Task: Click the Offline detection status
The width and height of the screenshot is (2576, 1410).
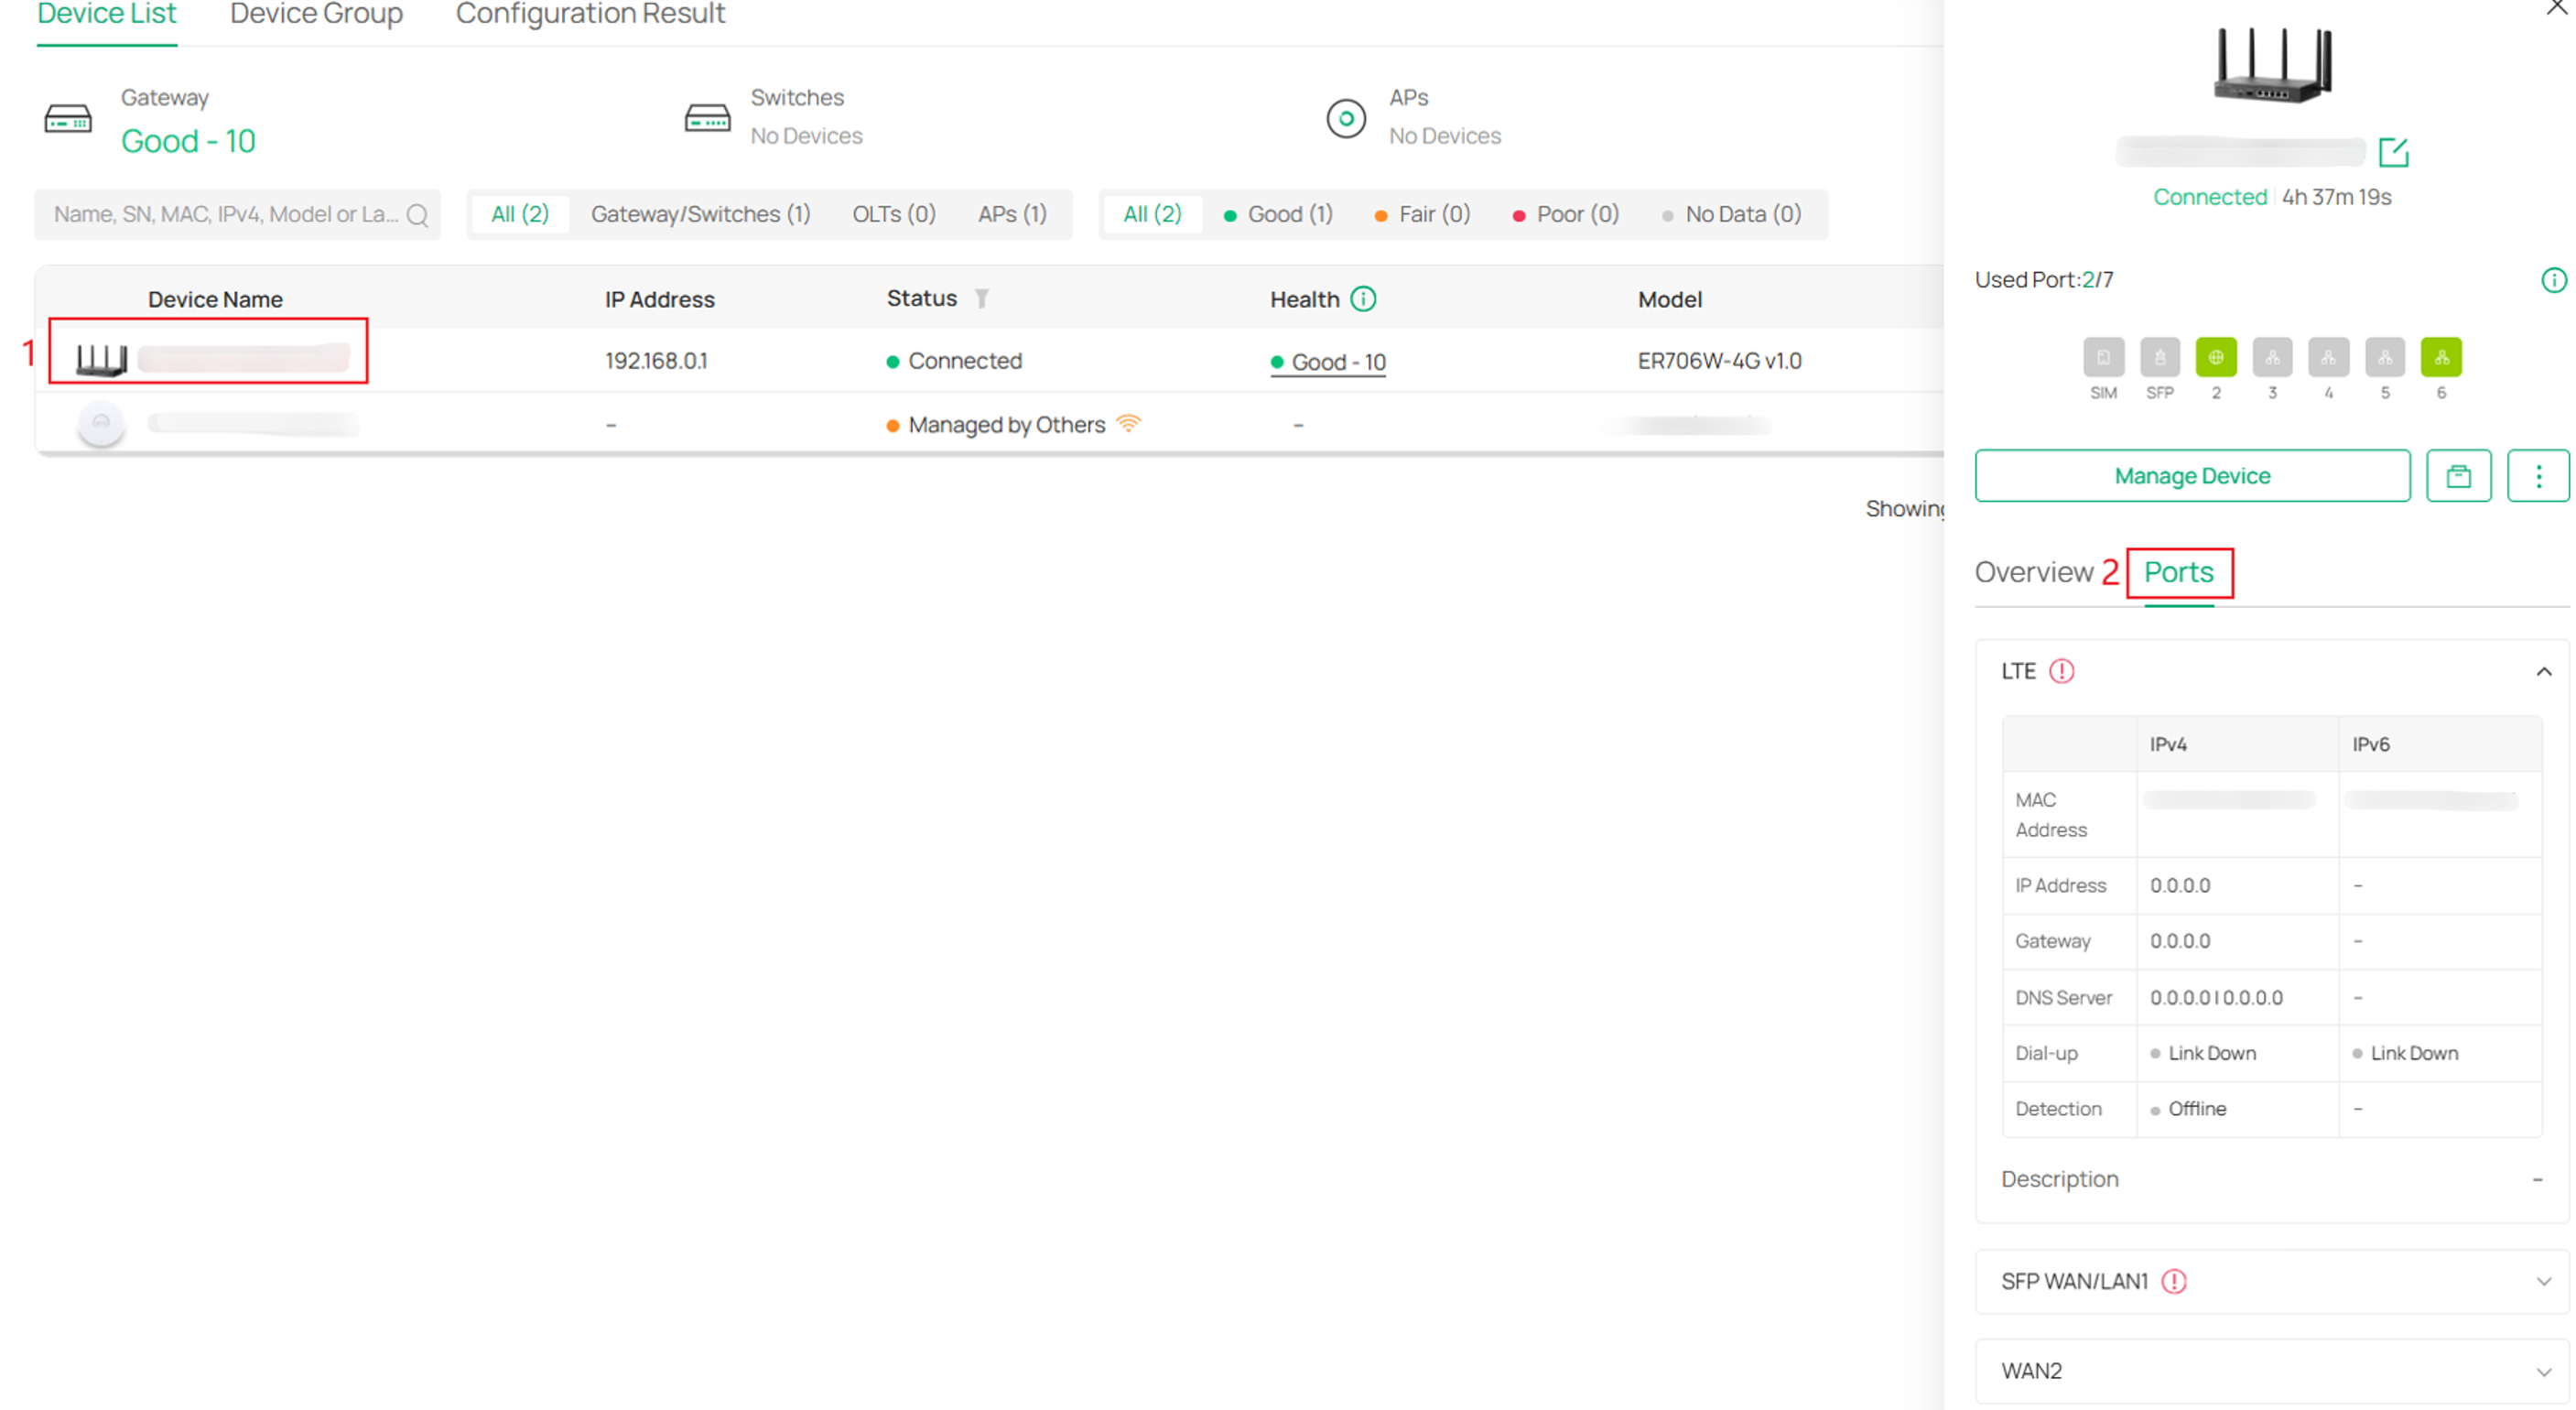Action: click(2188, 1109)
